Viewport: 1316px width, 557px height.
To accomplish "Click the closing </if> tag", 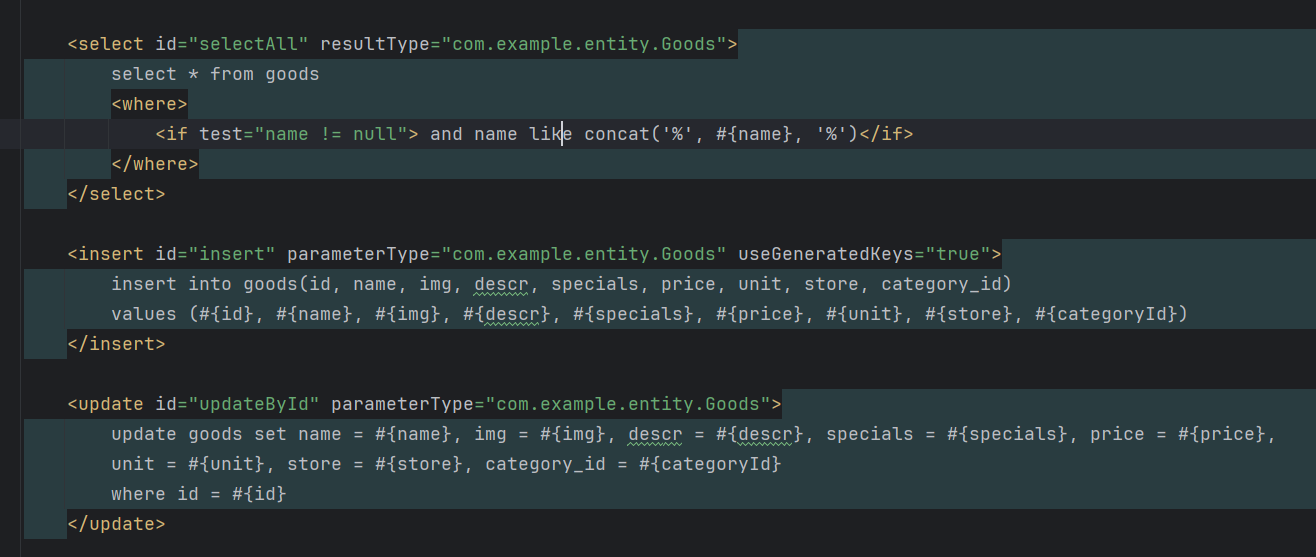I will (886, 134).
